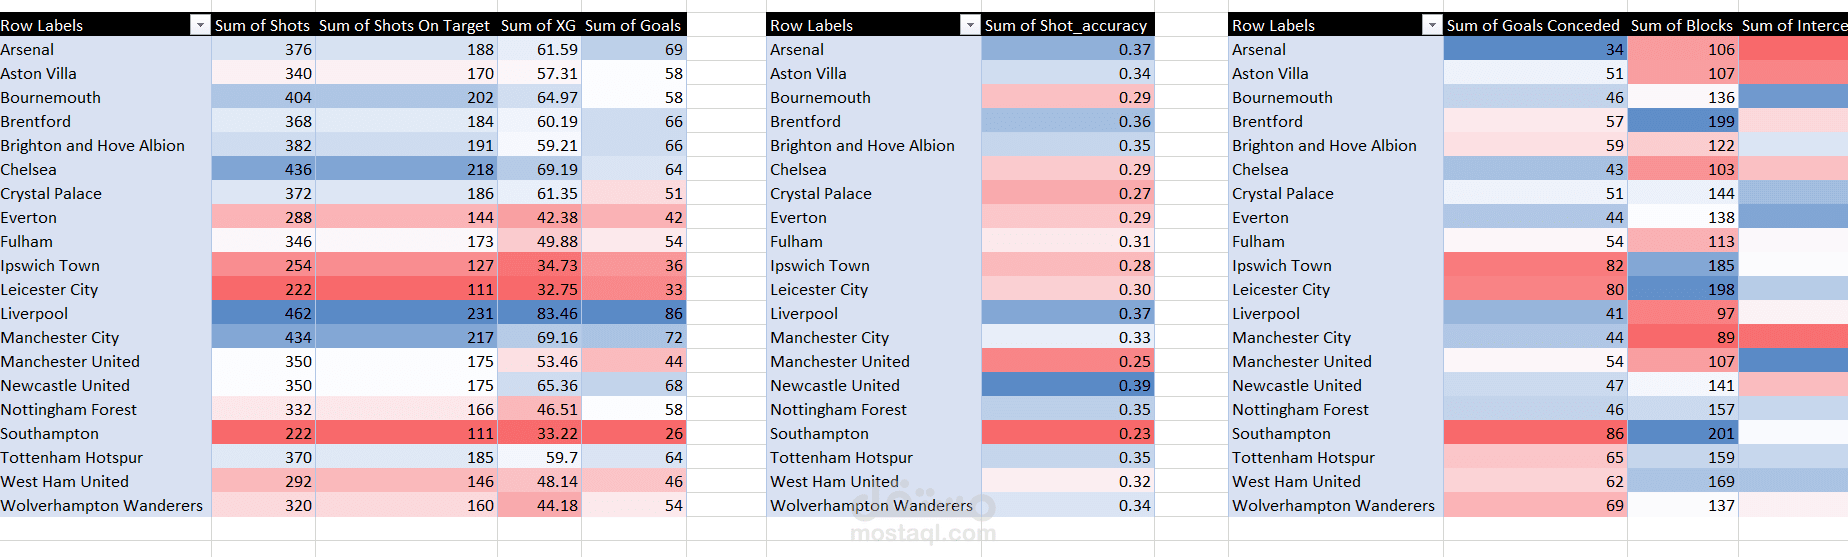Click Southampton's goals cell showing 26
The image size is (1848, 557).
click(633, 433)
